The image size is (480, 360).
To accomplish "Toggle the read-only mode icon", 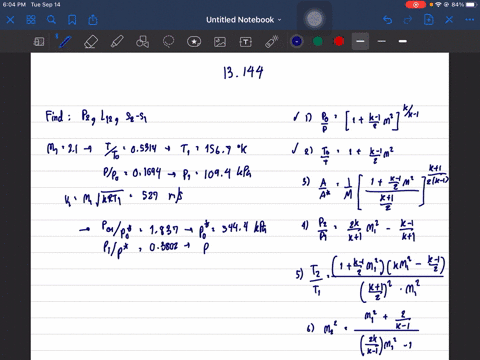I will click(39, 42).
